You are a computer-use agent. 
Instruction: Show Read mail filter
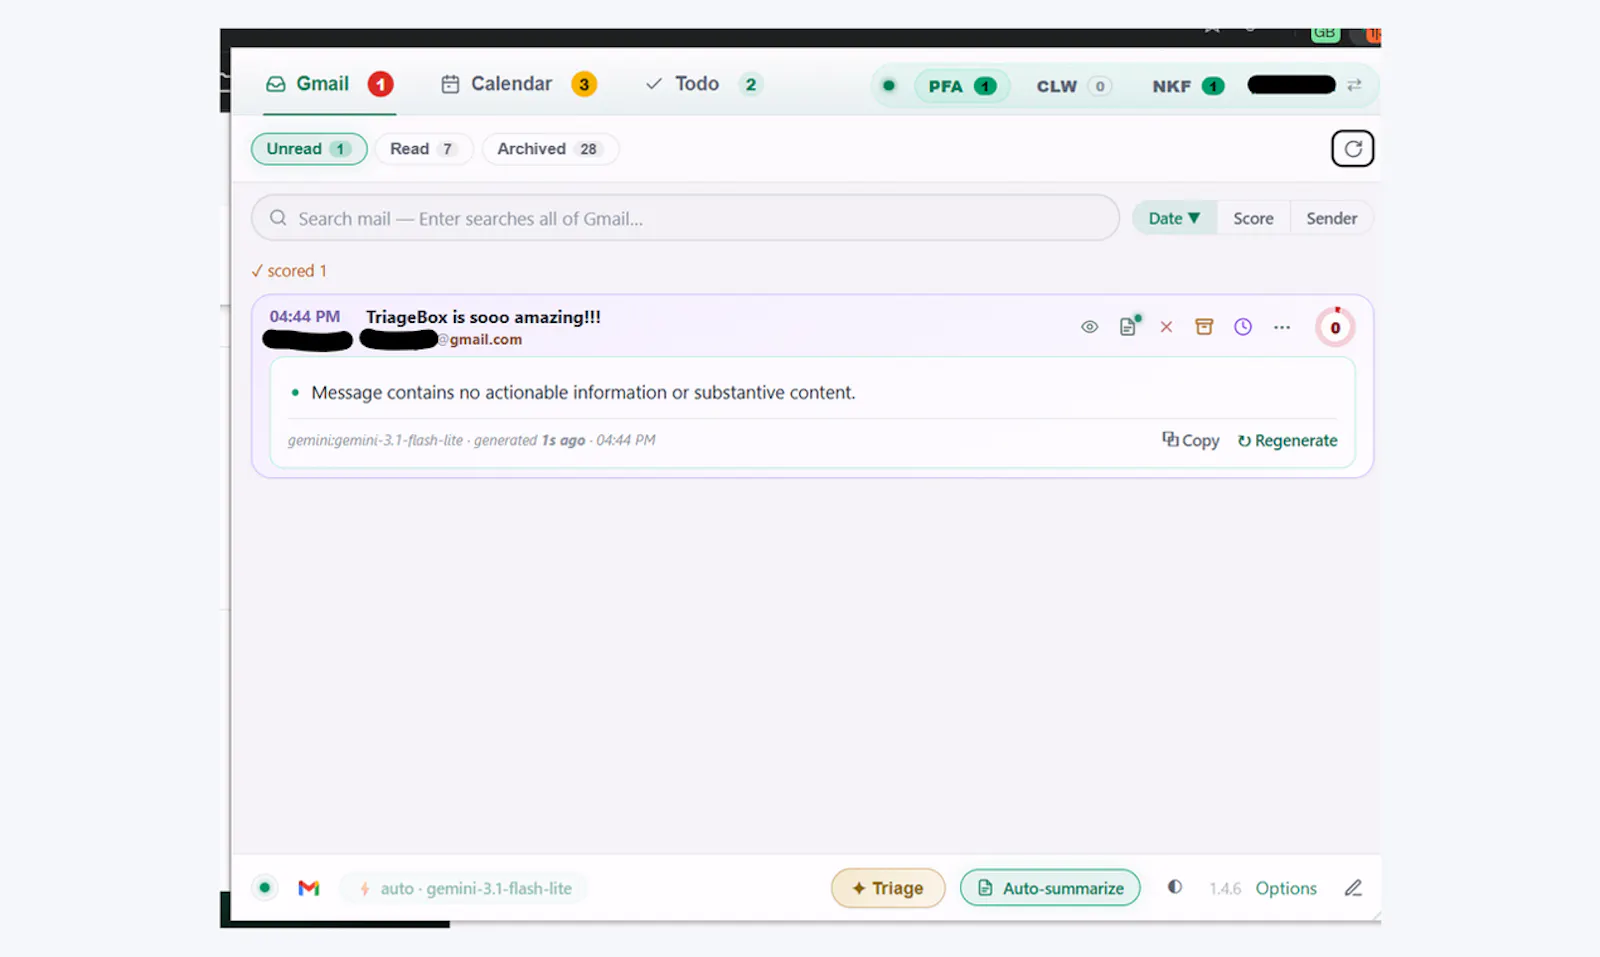pyautogui.click(x=423, y=149)
